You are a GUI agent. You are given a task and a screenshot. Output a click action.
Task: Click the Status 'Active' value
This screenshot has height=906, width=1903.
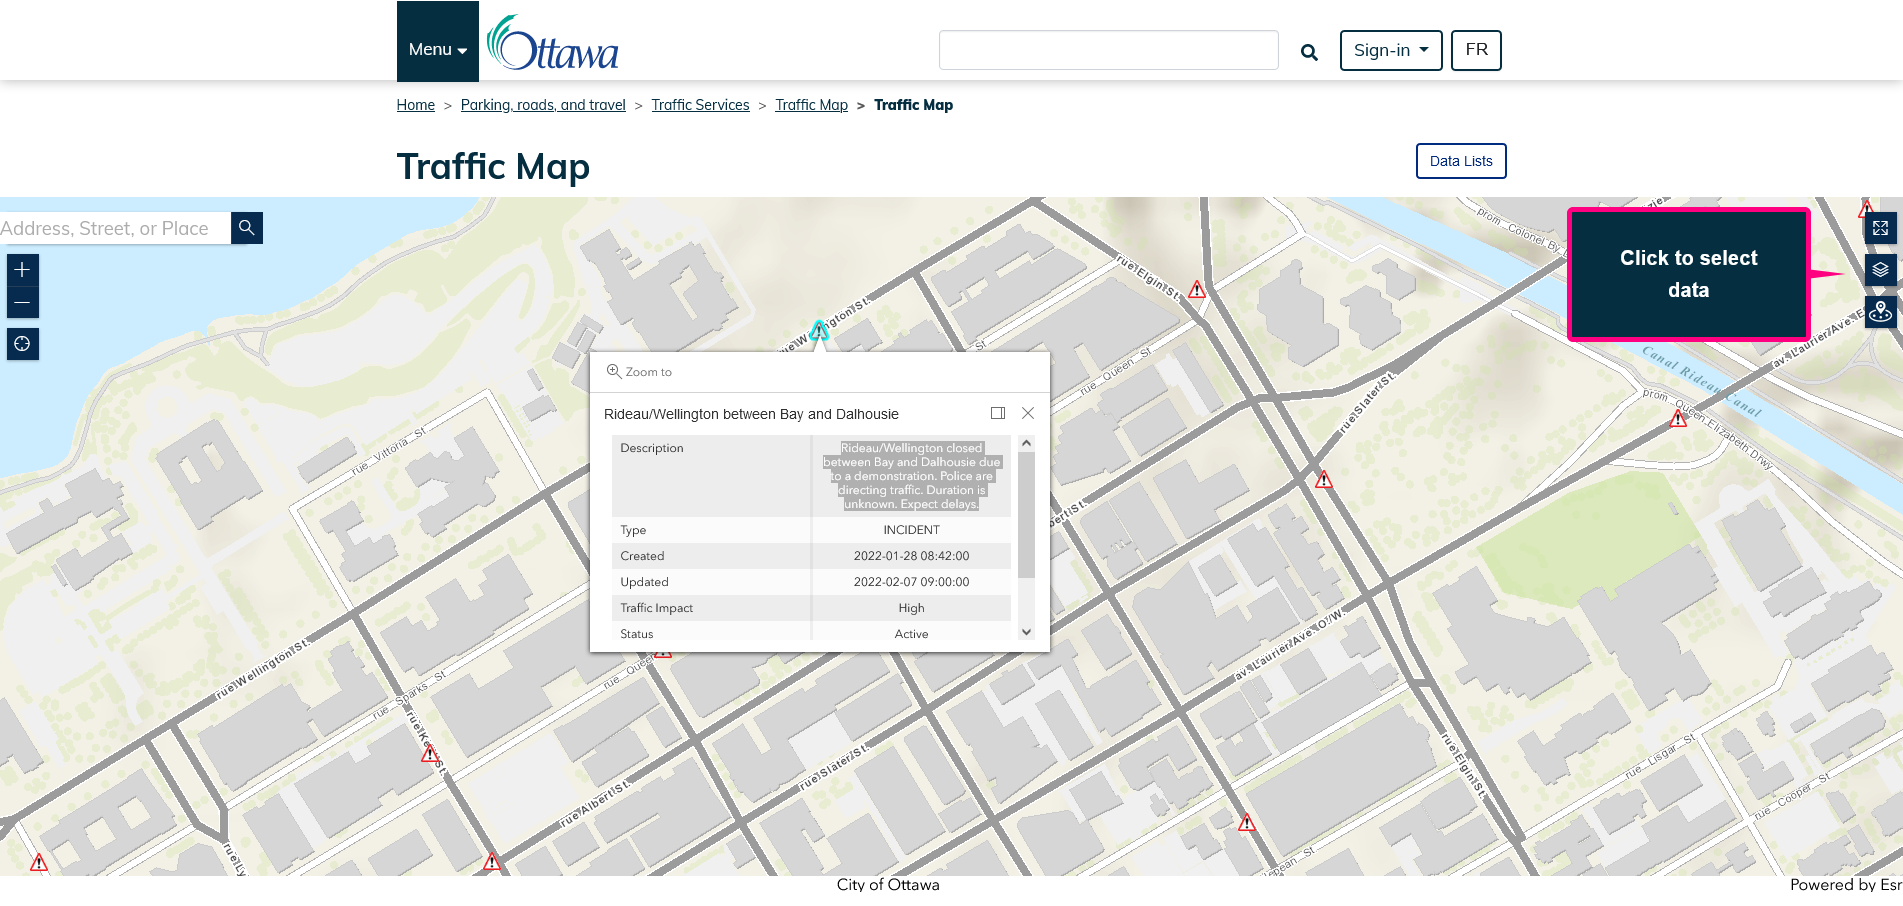click(x=911, y=634)
